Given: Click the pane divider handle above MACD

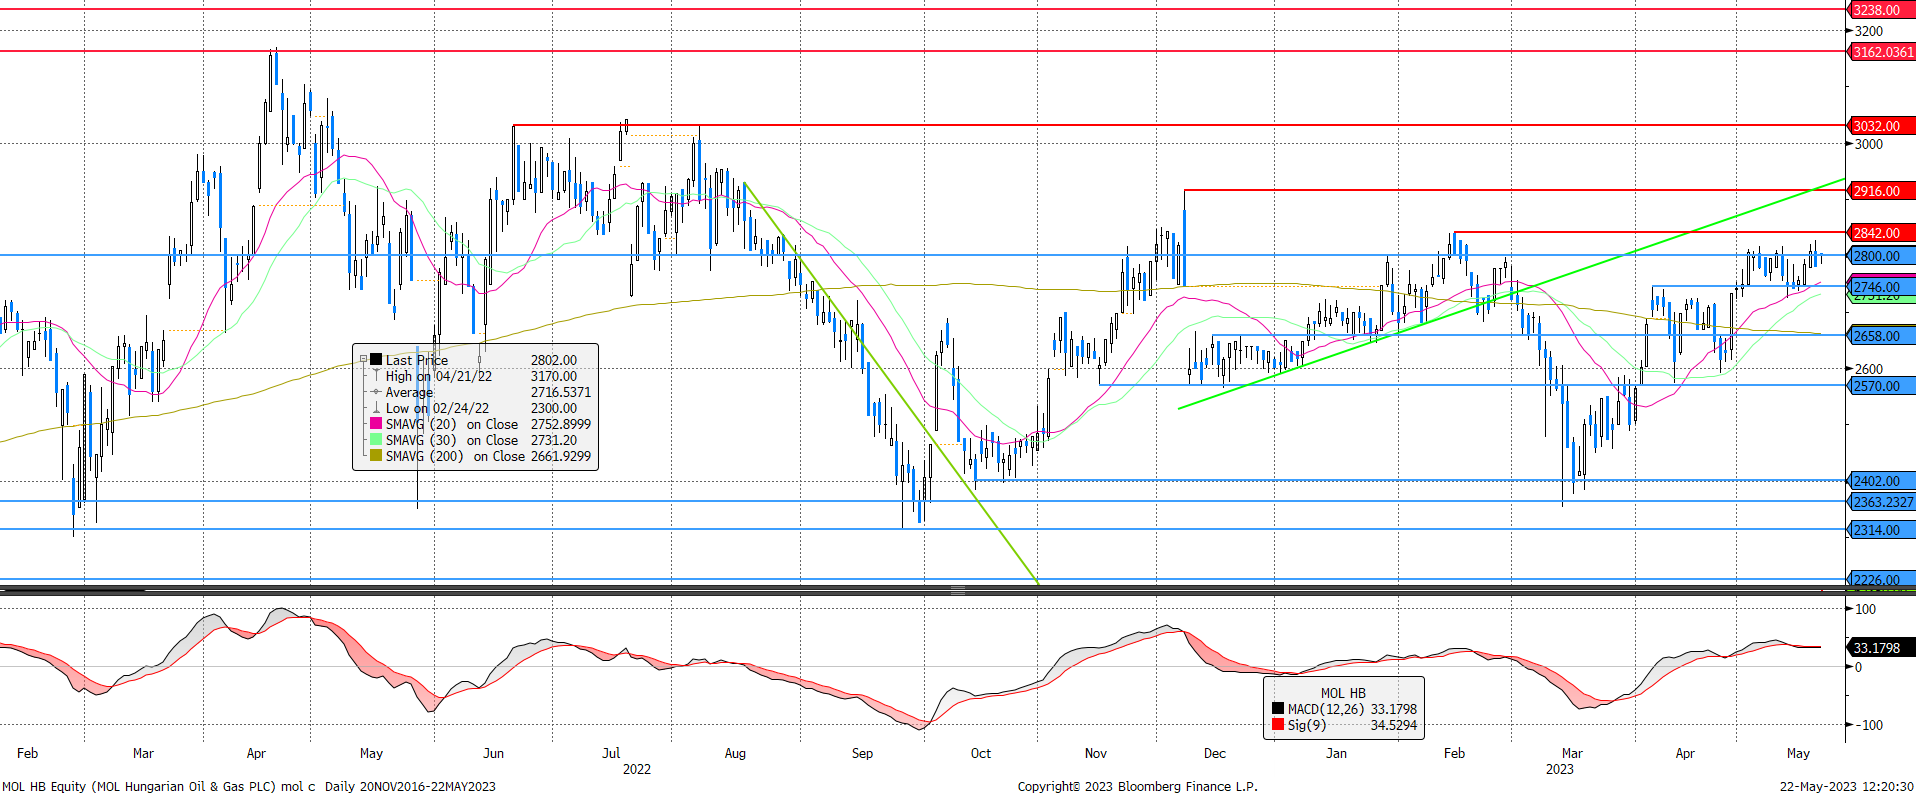Looking at the screenshot, I should (958, 591).
